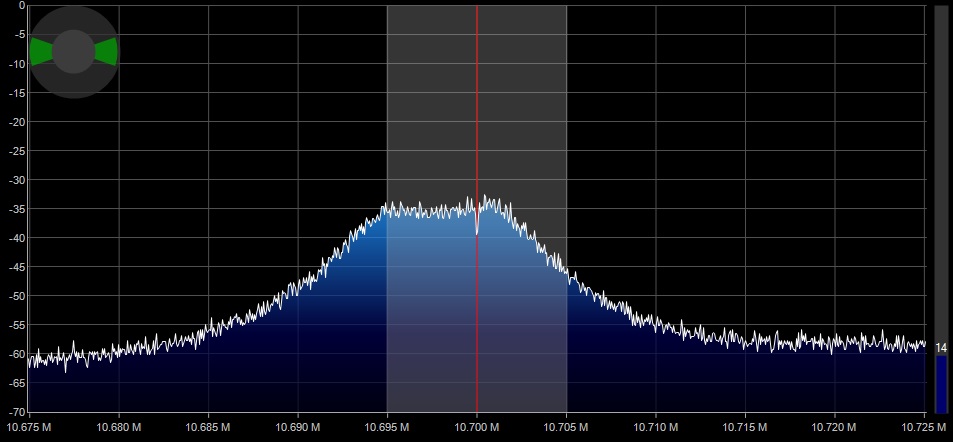This screenshot has height=442, width=953.
Task: Click the -5 dB scale label
Action: (19, 35)
